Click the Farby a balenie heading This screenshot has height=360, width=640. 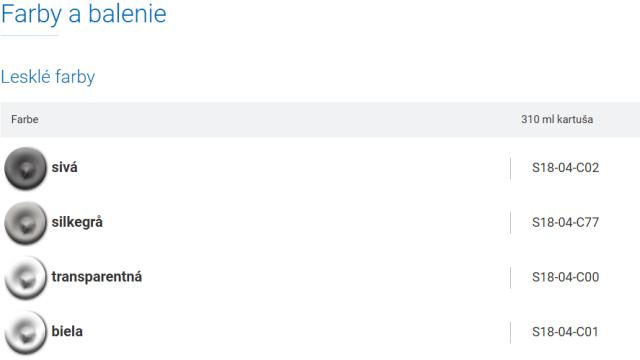[x=84, y=14]
